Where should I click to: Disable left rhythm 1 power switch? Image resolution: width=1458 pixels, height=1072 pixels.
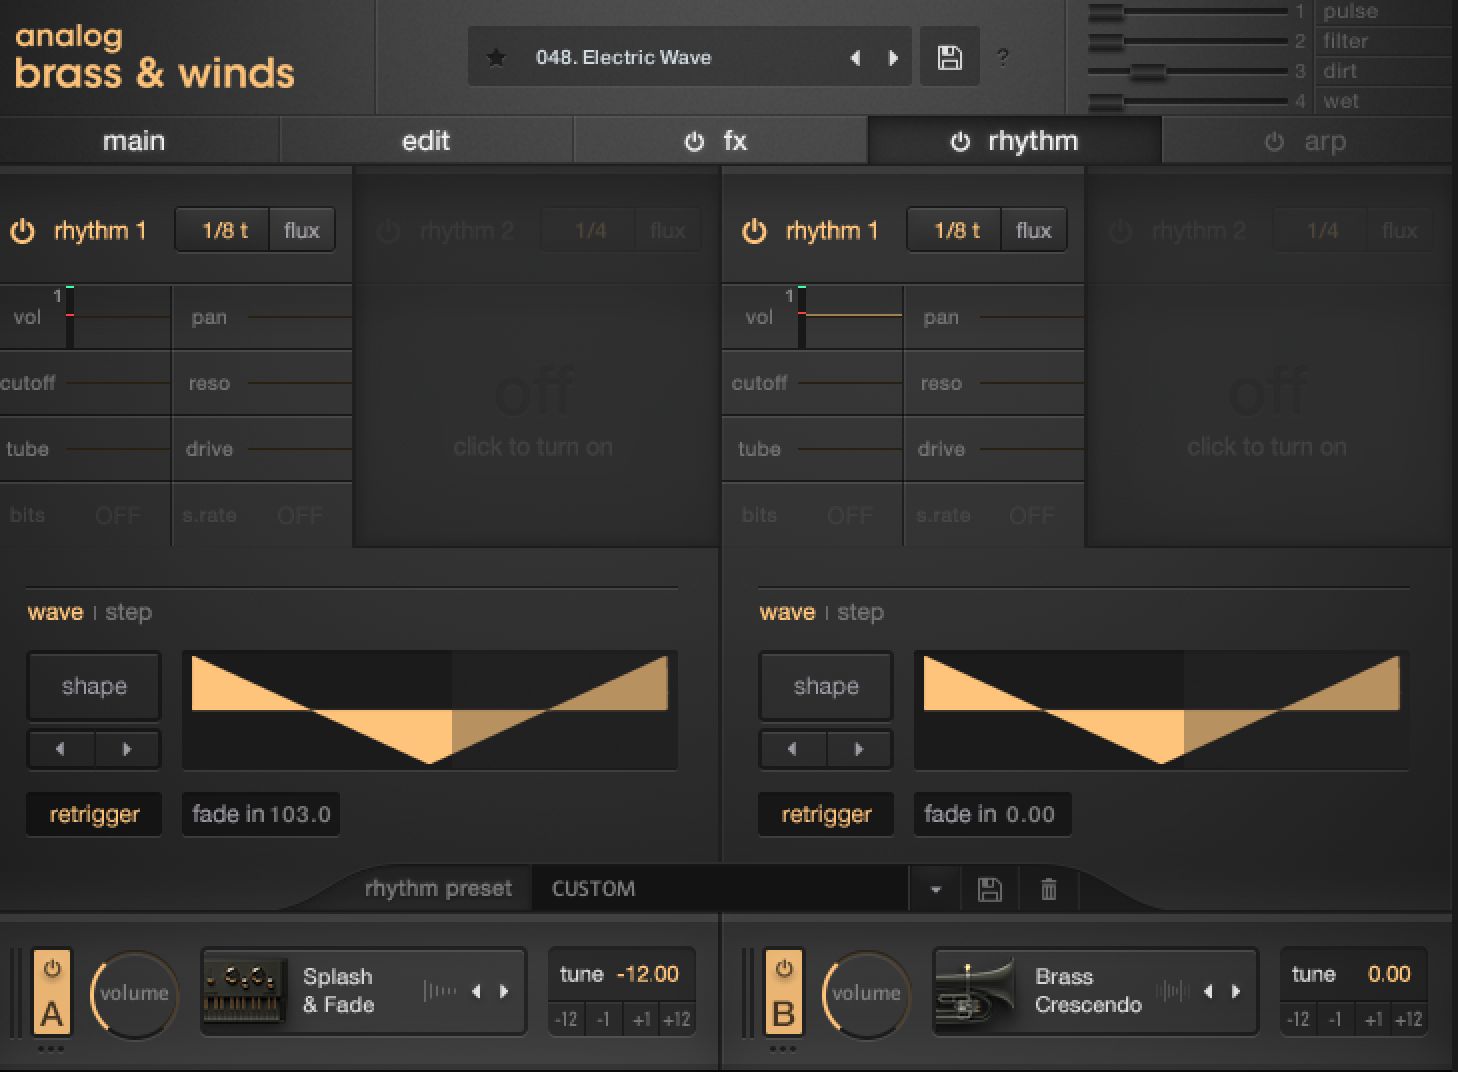22,231
